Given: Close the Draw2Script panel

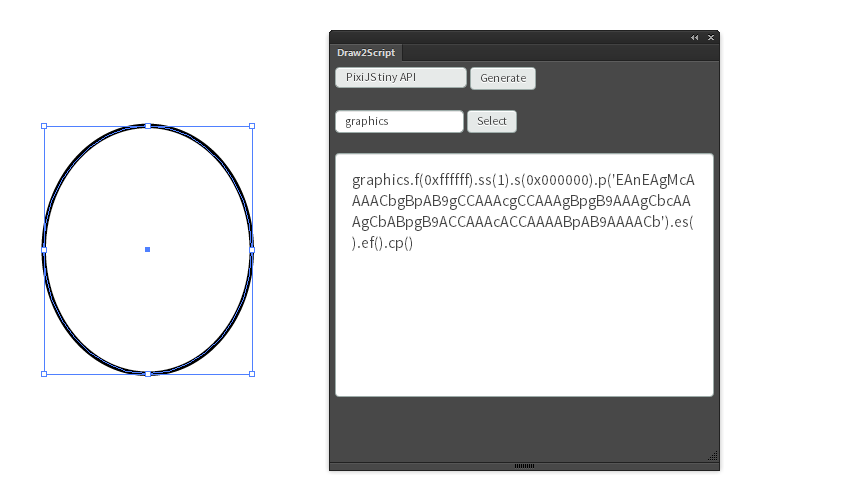Looking at the screenshot, I should coord(711,38).
